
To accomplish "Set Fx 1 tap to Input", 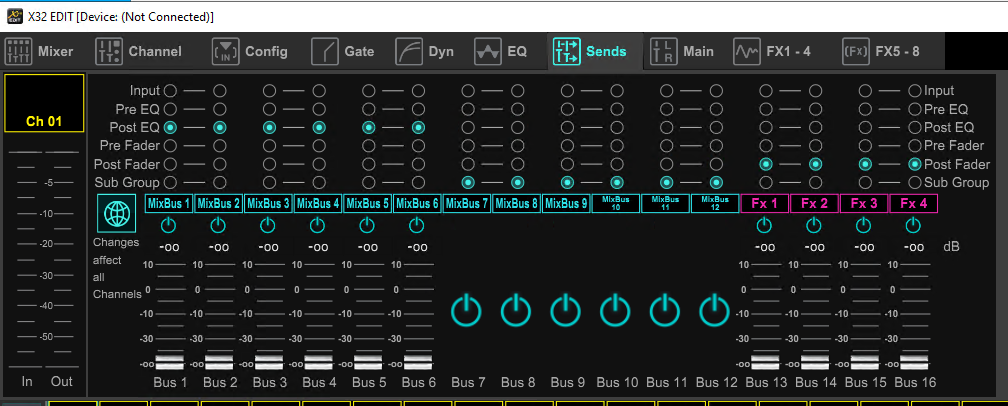I will click(x=766, y=91).
